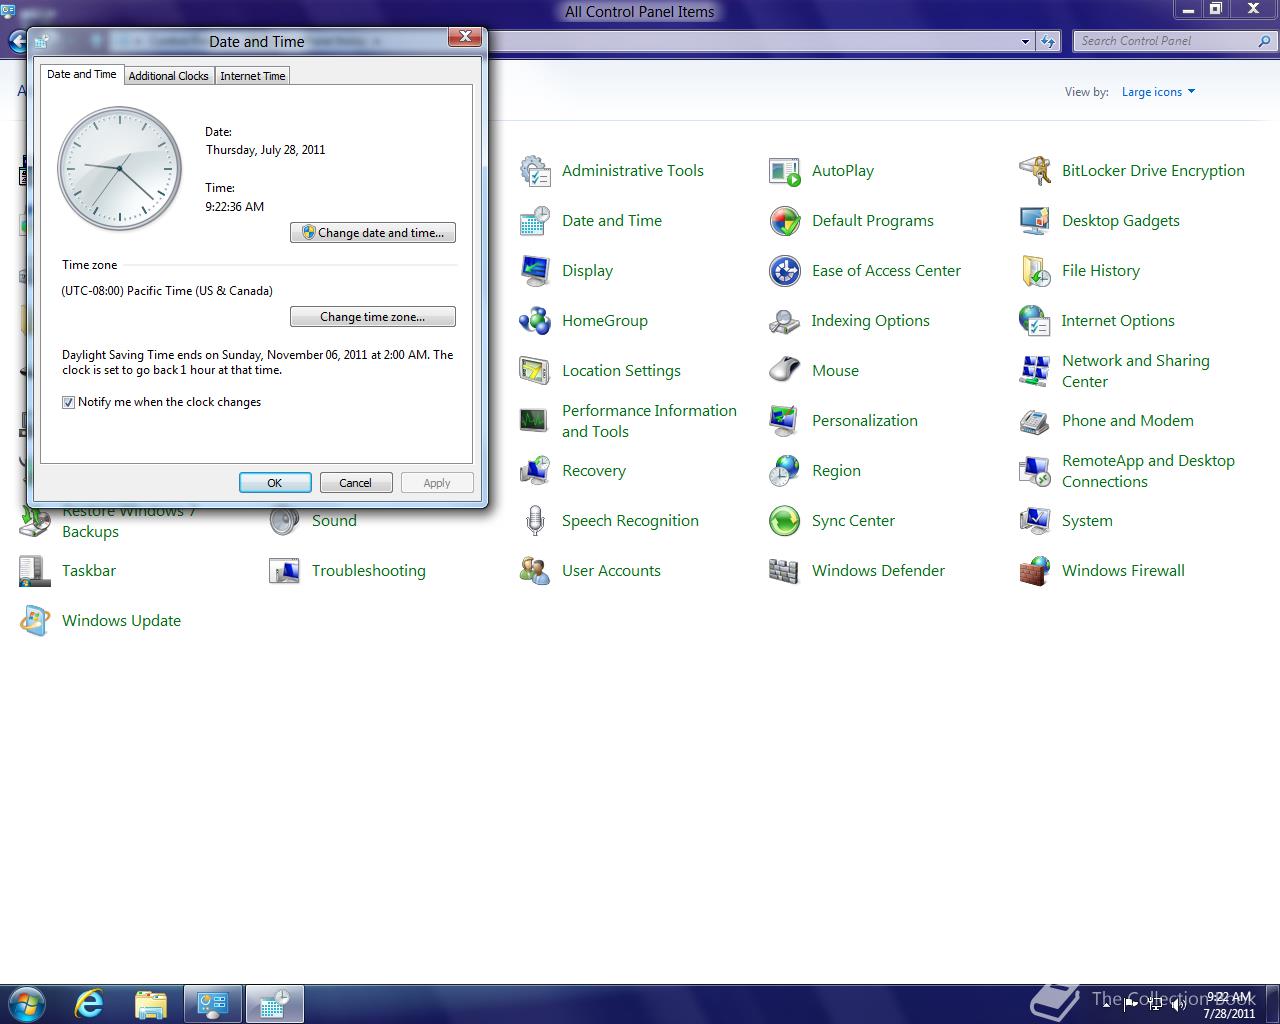
Task: Click the magnifier icon in the search box
Action: point(1265,41)
